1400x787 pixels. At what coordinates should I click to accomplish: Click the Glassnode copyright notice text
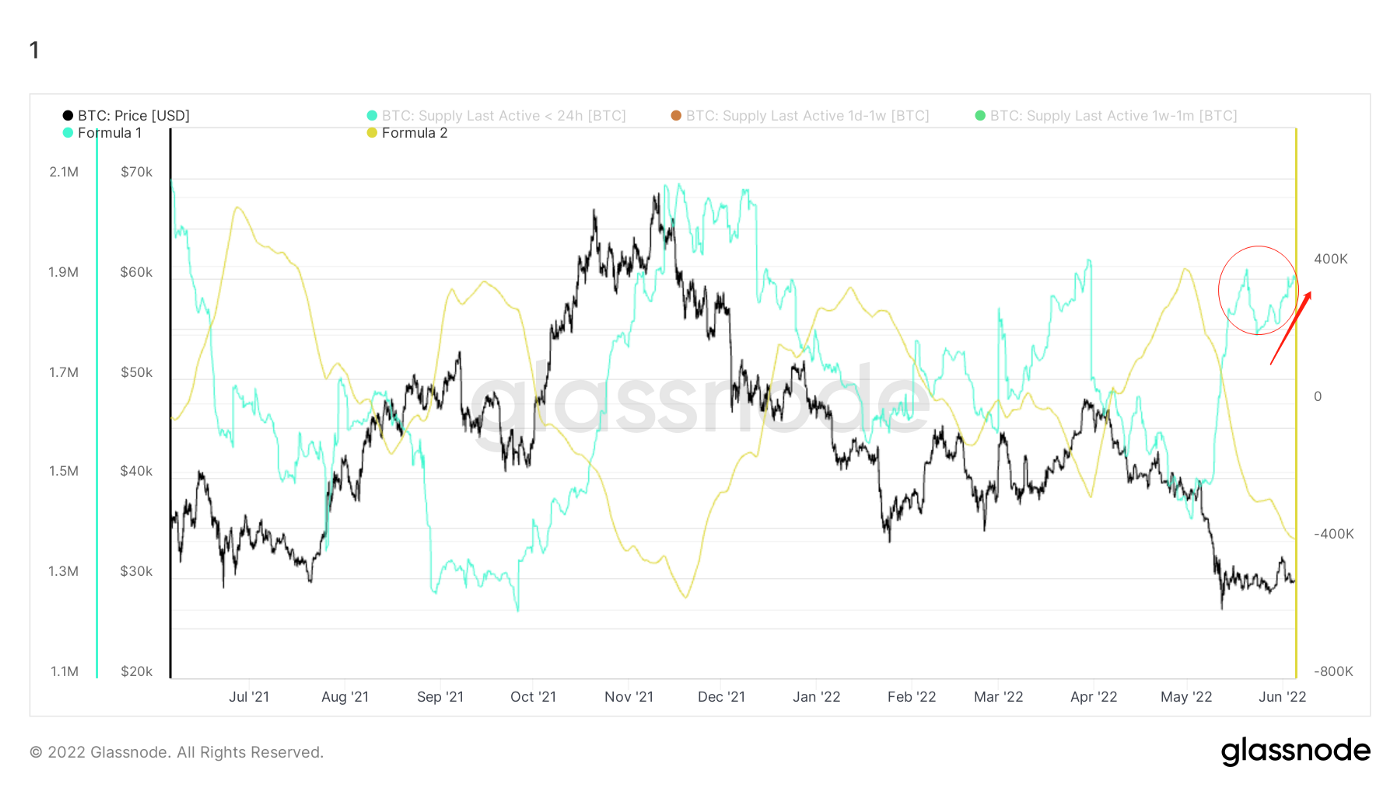pyautogui.click(x=176, y=752)
